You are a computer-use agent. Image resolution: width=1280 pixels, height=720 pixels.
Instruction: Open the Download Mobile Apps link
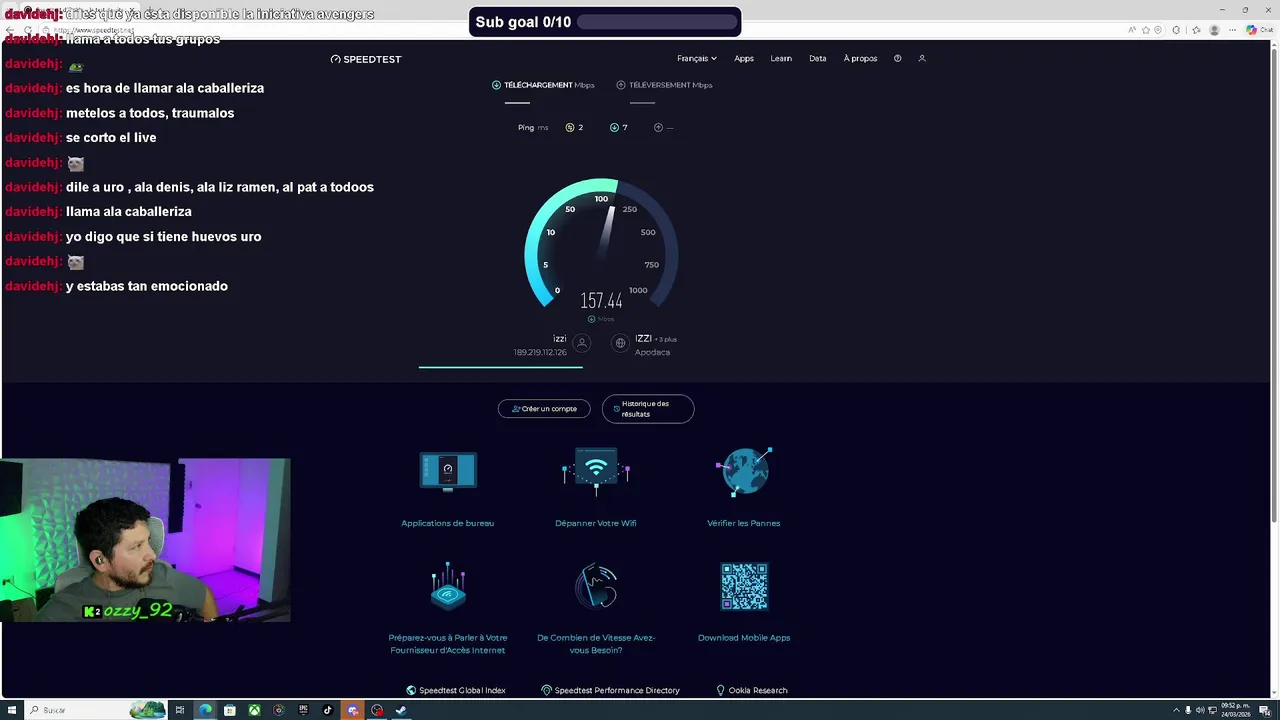744,638
